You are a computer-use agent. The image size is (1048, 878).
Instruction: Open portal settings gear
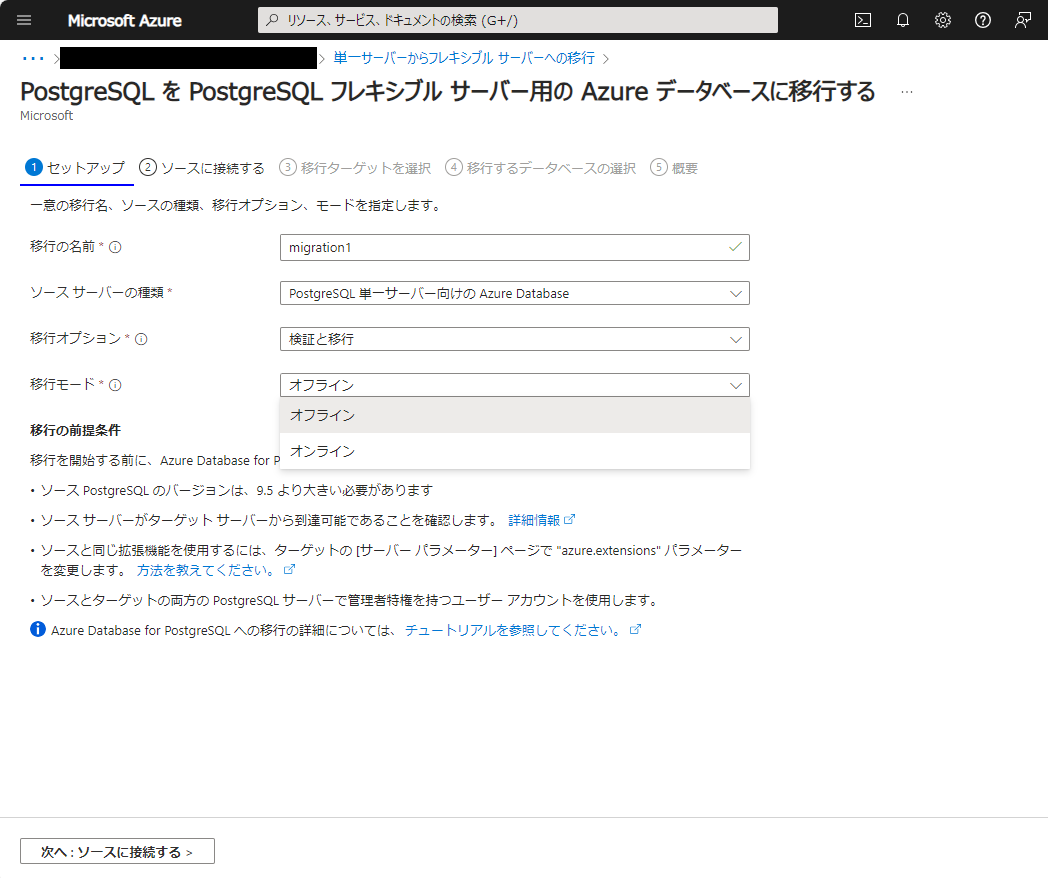943,20
